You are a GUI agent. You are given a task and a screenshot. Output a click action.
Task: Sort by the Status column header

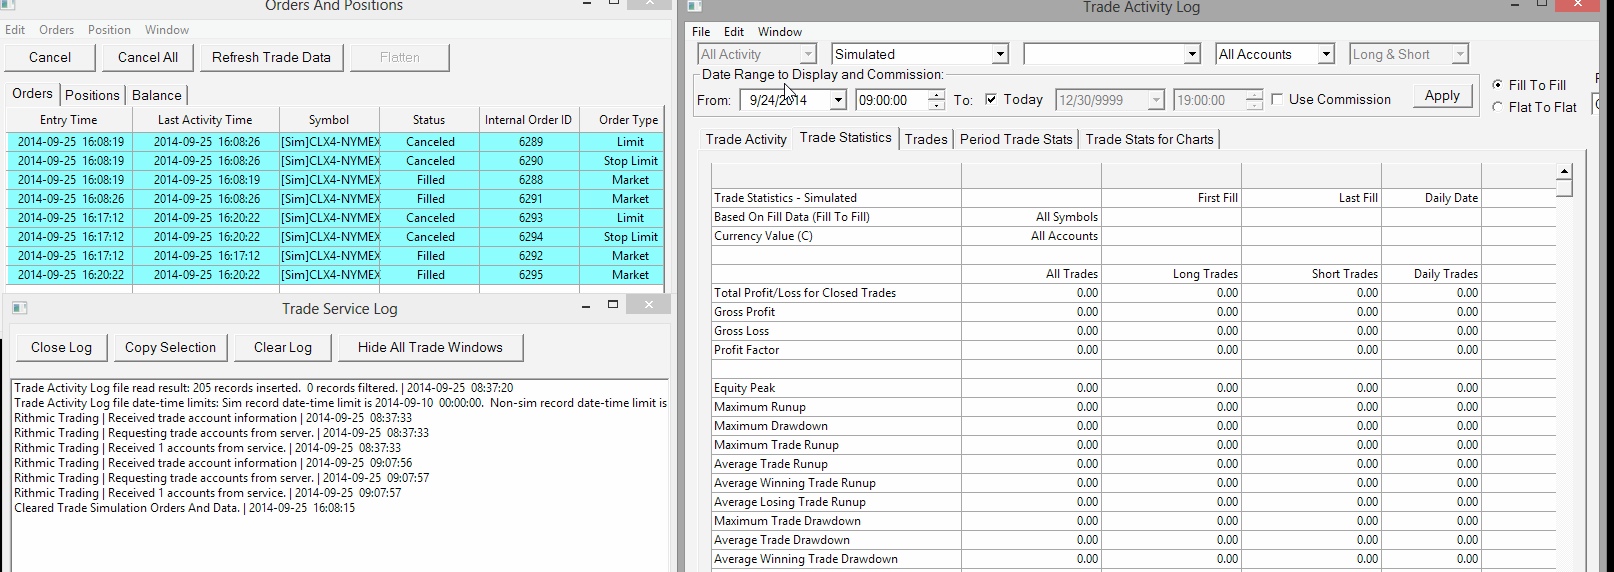[x=429, y=120]
